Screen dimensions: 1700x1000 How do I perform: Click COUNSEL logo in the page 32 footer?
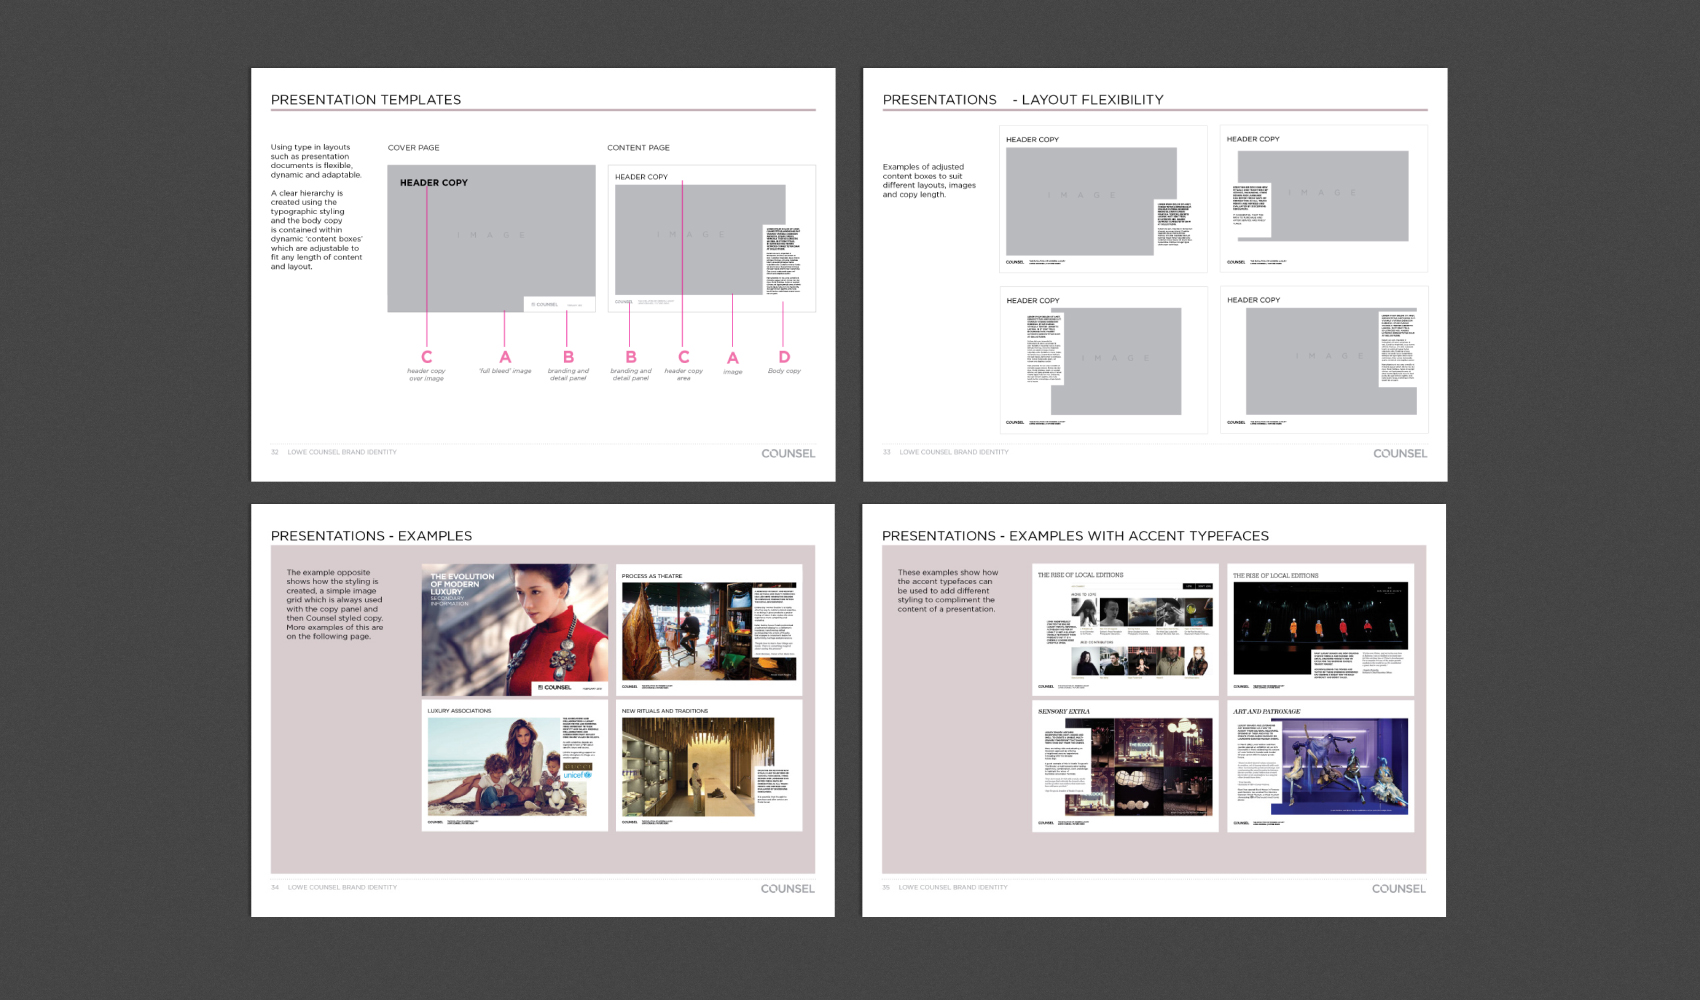click(x=788, y=454)
